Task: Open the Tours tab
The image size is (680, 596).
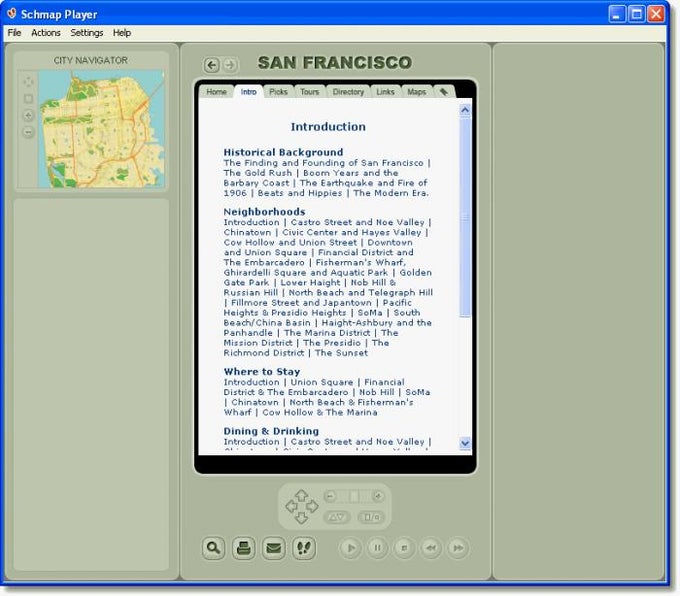Action: tap(310, 92)
